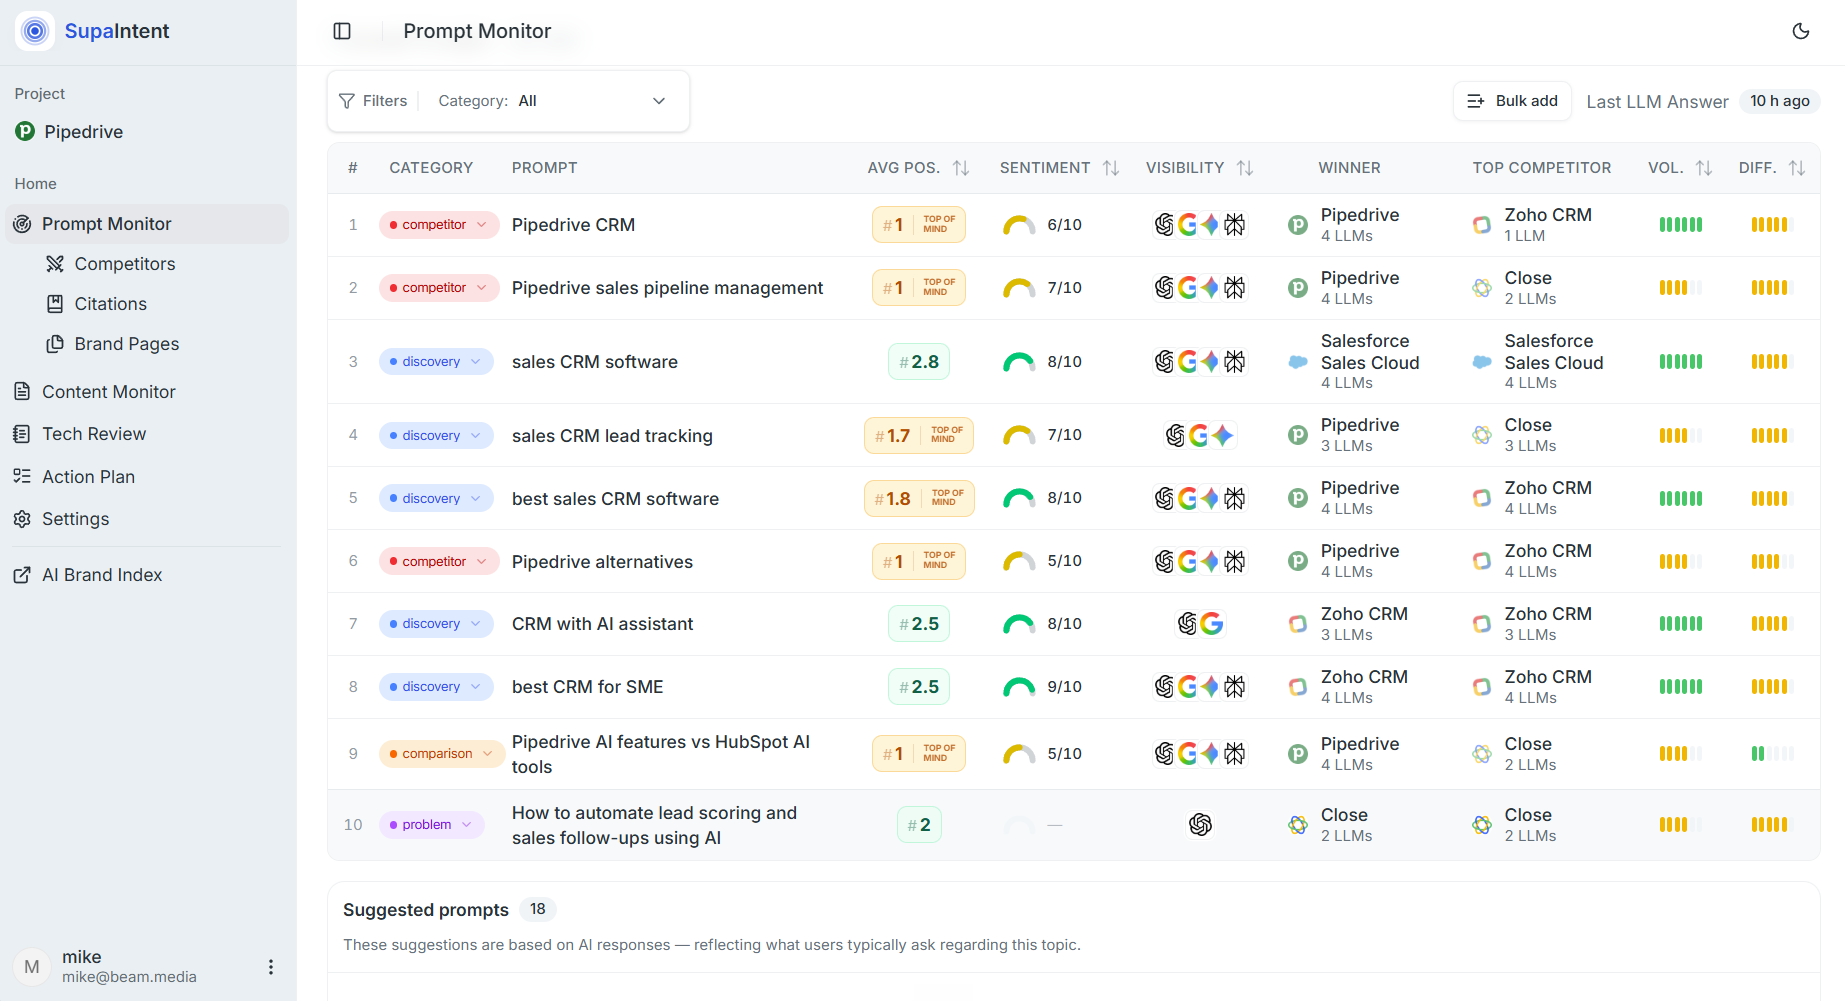Image resolution: width=1845 pixels, height=1001 pixels.
Task: Open Content Monitor in the sidebar
Action: click(109, 392)
